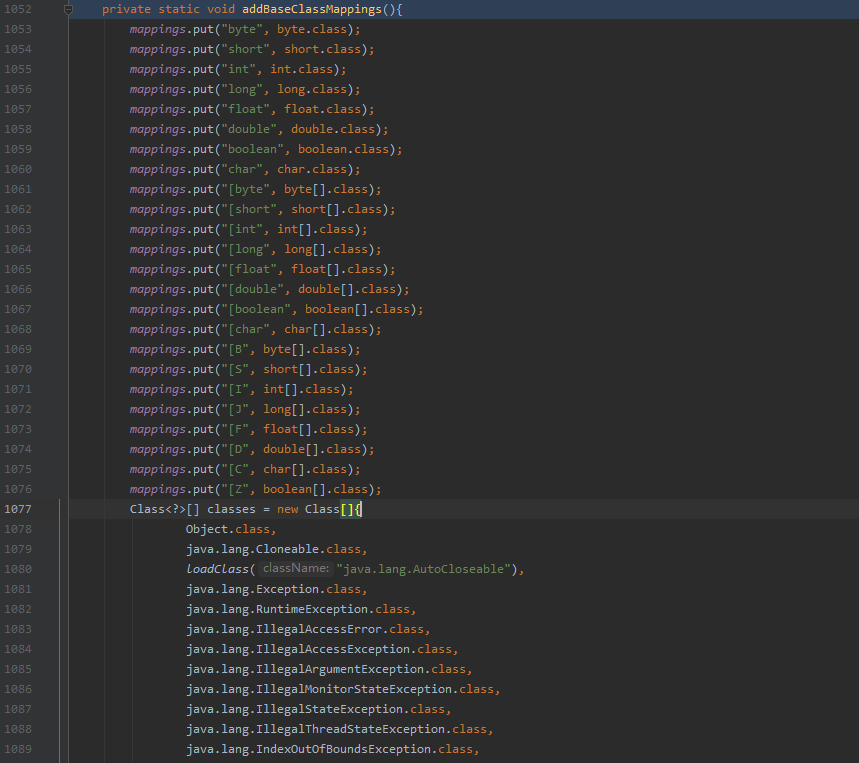Click gutter line number 1085
This screenshot has height=763, width=859.
coord(18,669)
